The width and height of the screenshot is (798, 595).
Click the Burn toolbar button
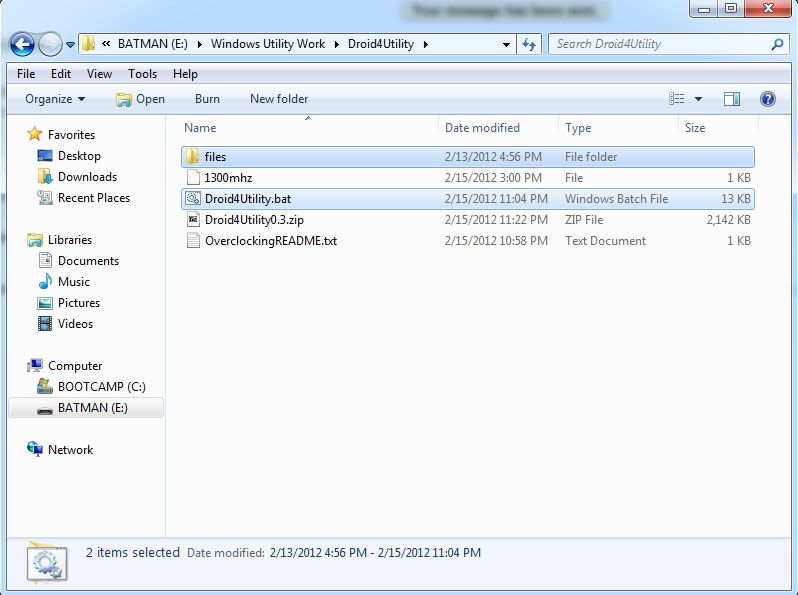[x=207, y=99]
